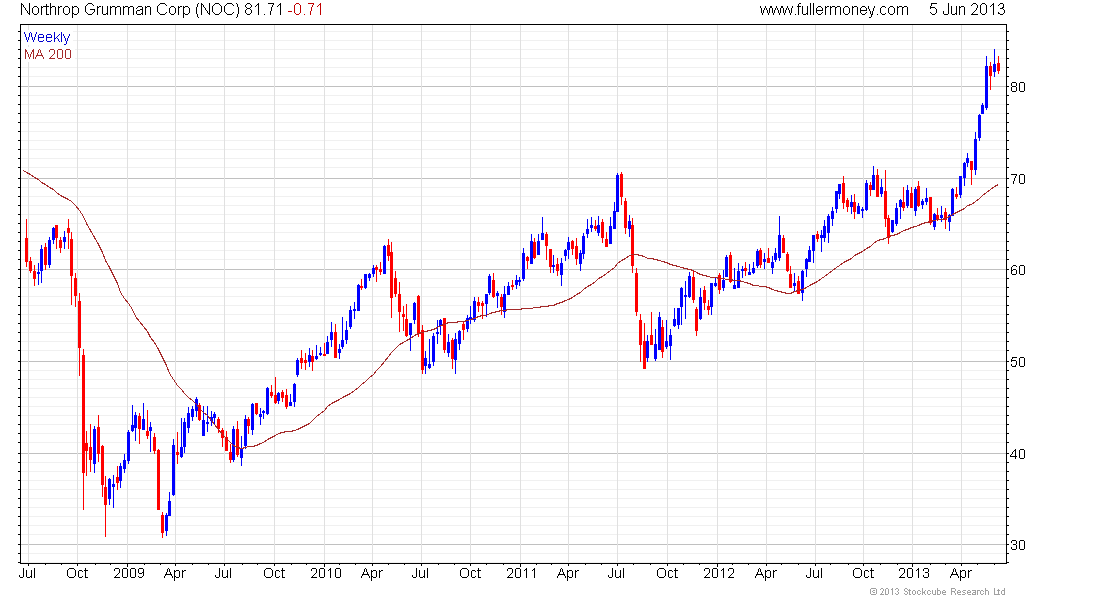Click the last price 81.71
This screenshot has height=600, width=1100.
click(x=263, y=10)
